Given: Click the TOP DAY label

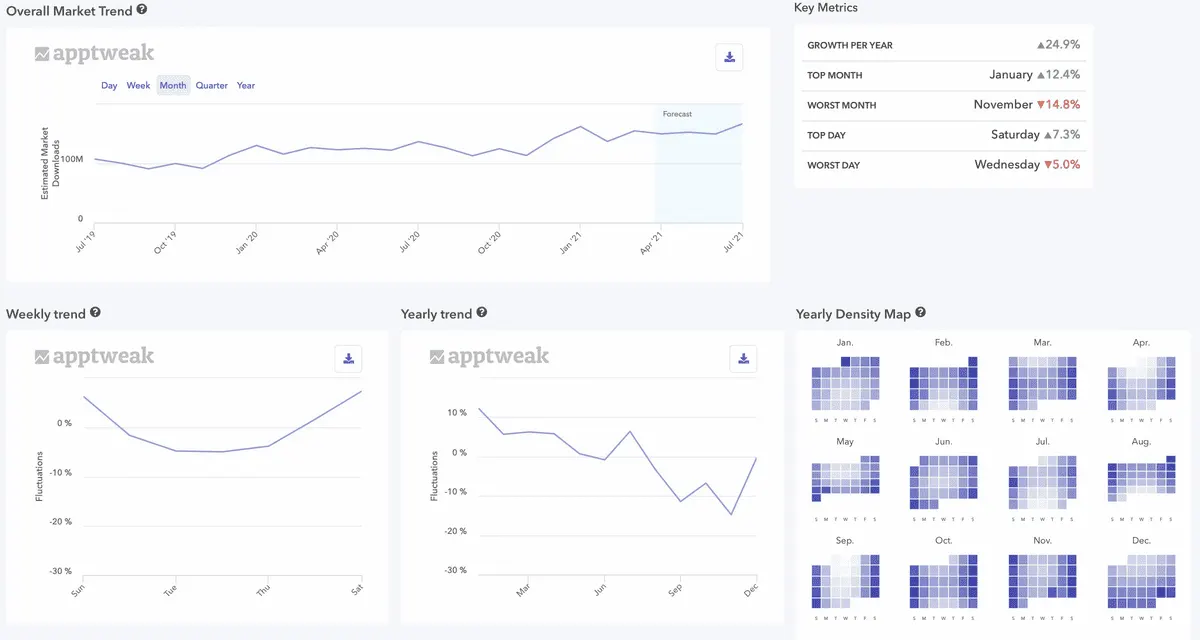Looking at the screenshot, I should click(x=829, y=135).
